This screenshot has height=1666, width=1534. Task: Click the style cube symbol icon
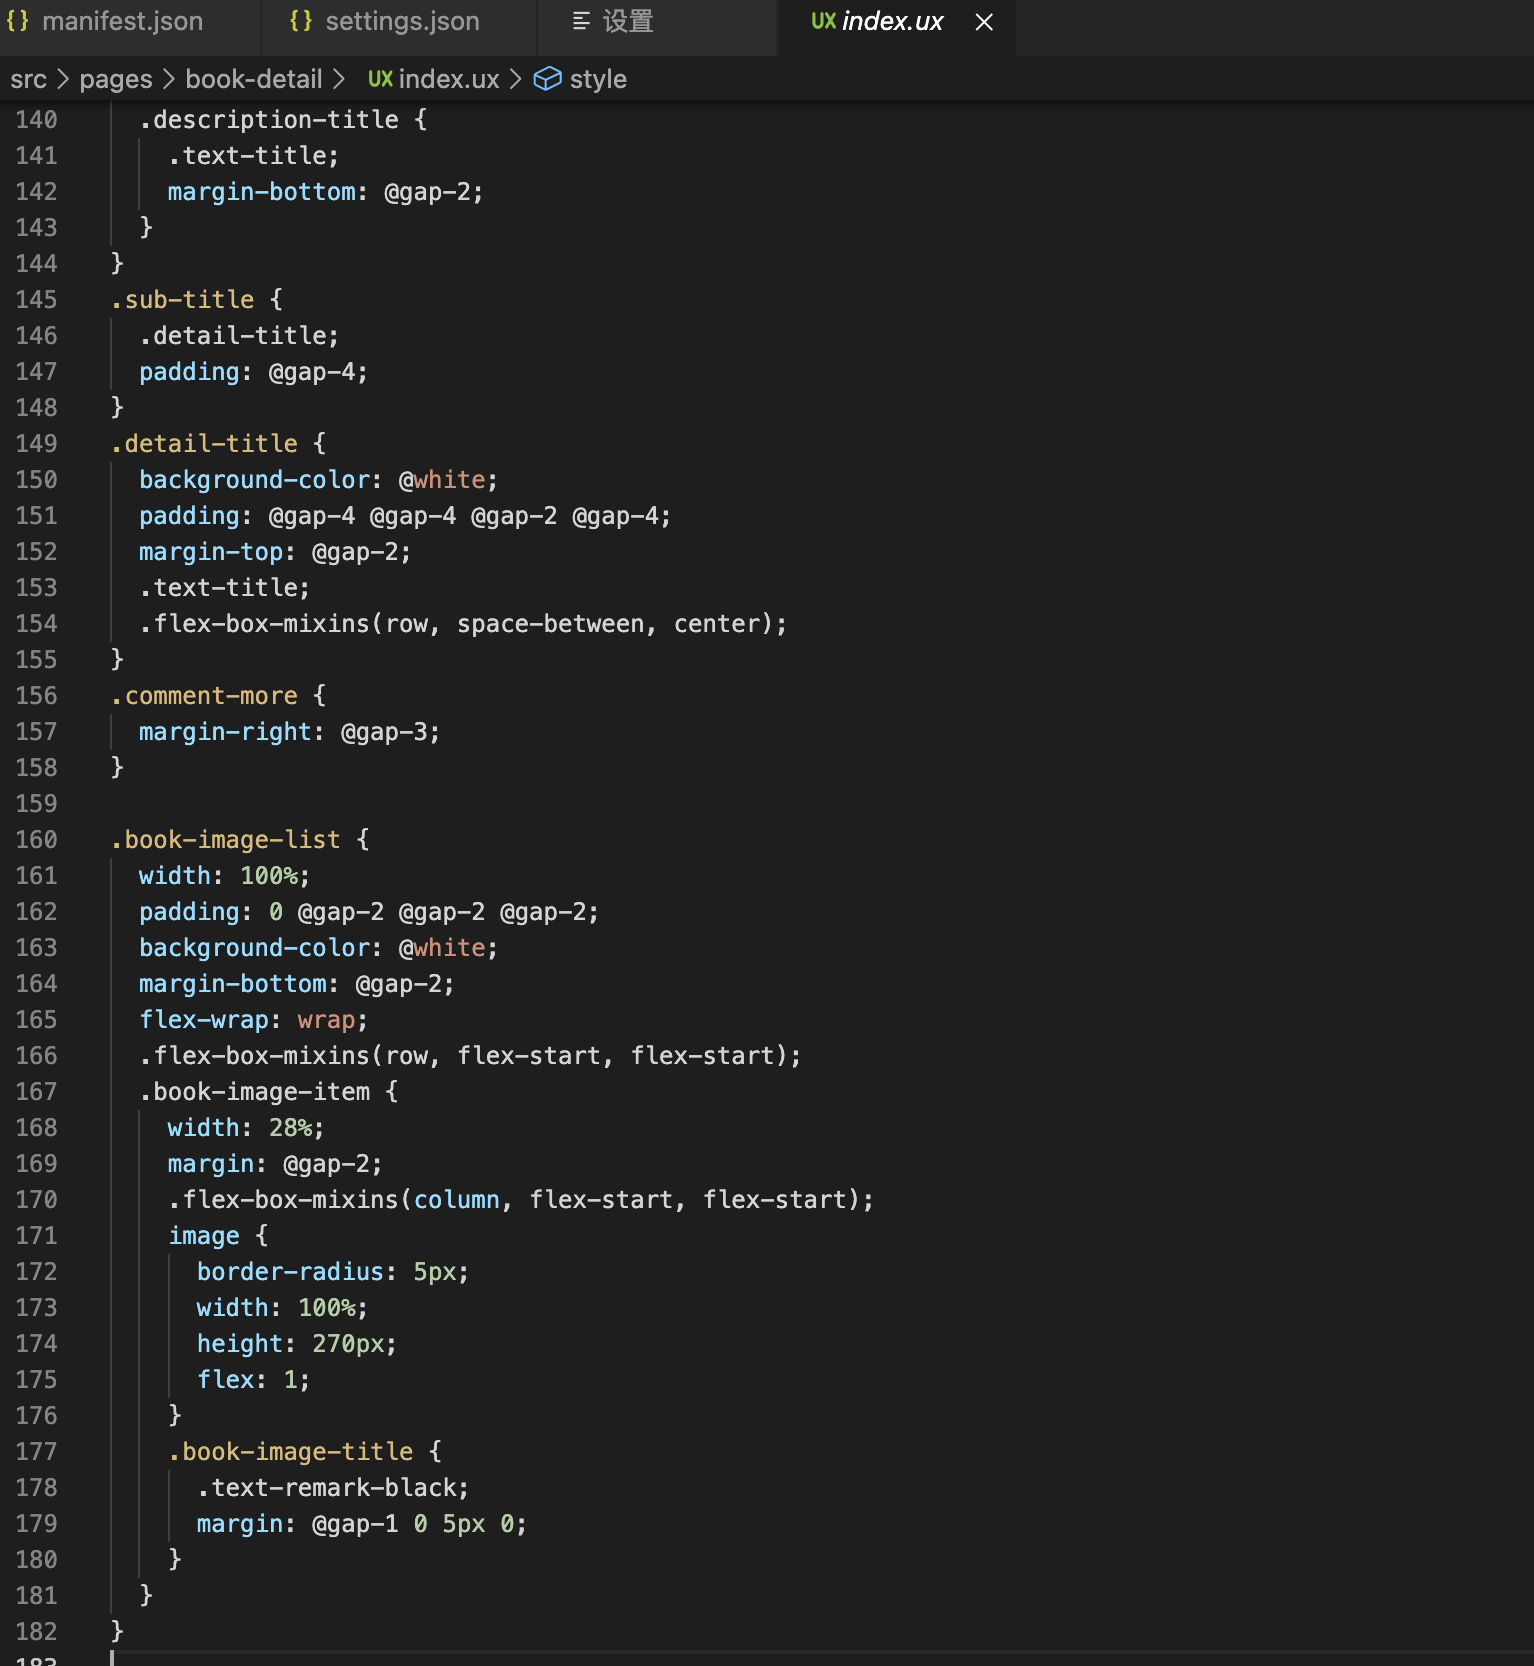[x=547, y=79]
